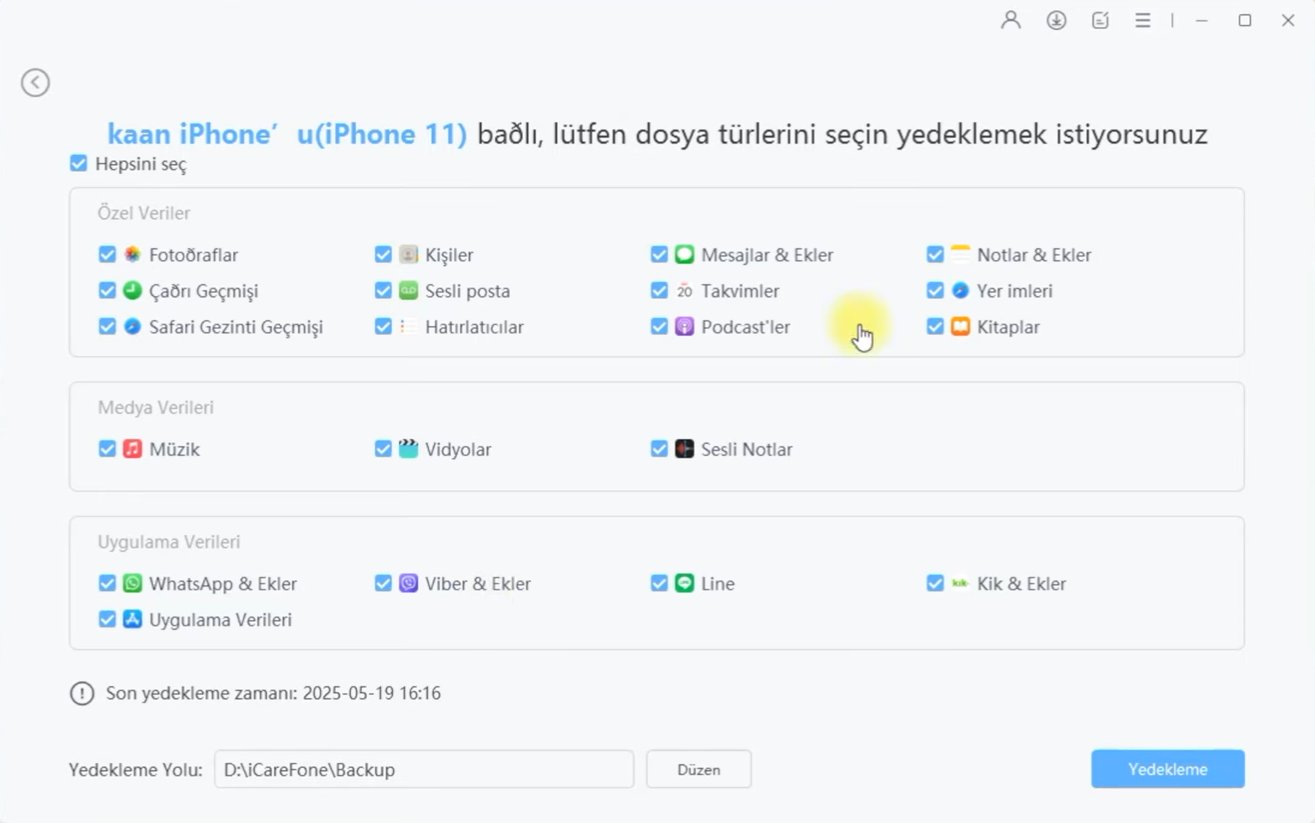Image resolution: width=1315 pixels, height=823 pixels.
Task: Click the Kişiler contacts icon
Action: [x=408, y=255]
